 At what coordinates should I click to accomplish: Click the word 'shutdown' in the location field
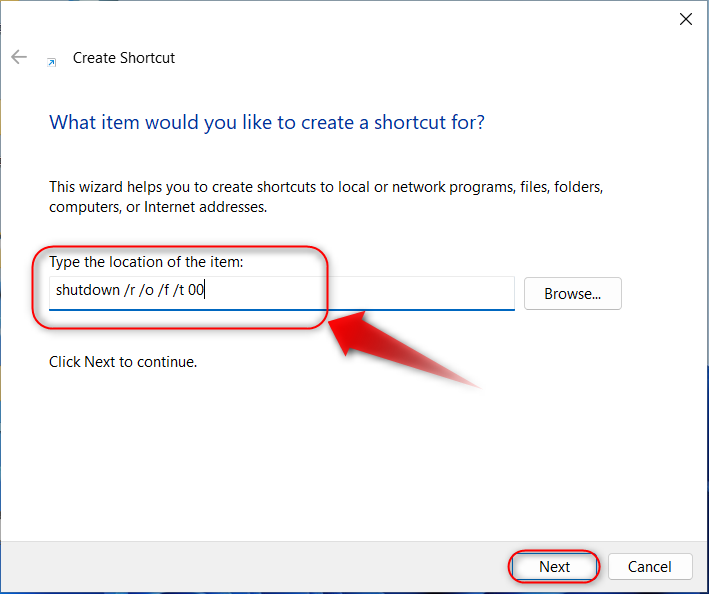(86, 292)
